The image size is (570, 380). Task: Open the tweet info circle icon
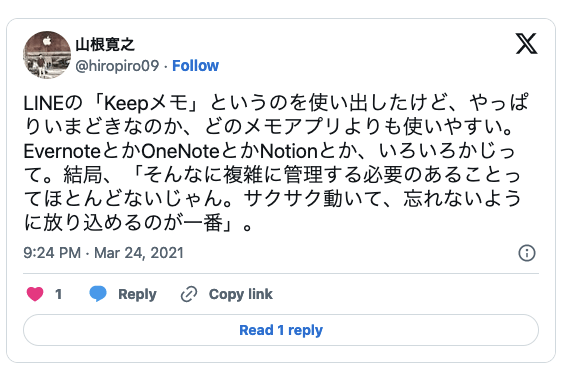pos(527,253)
